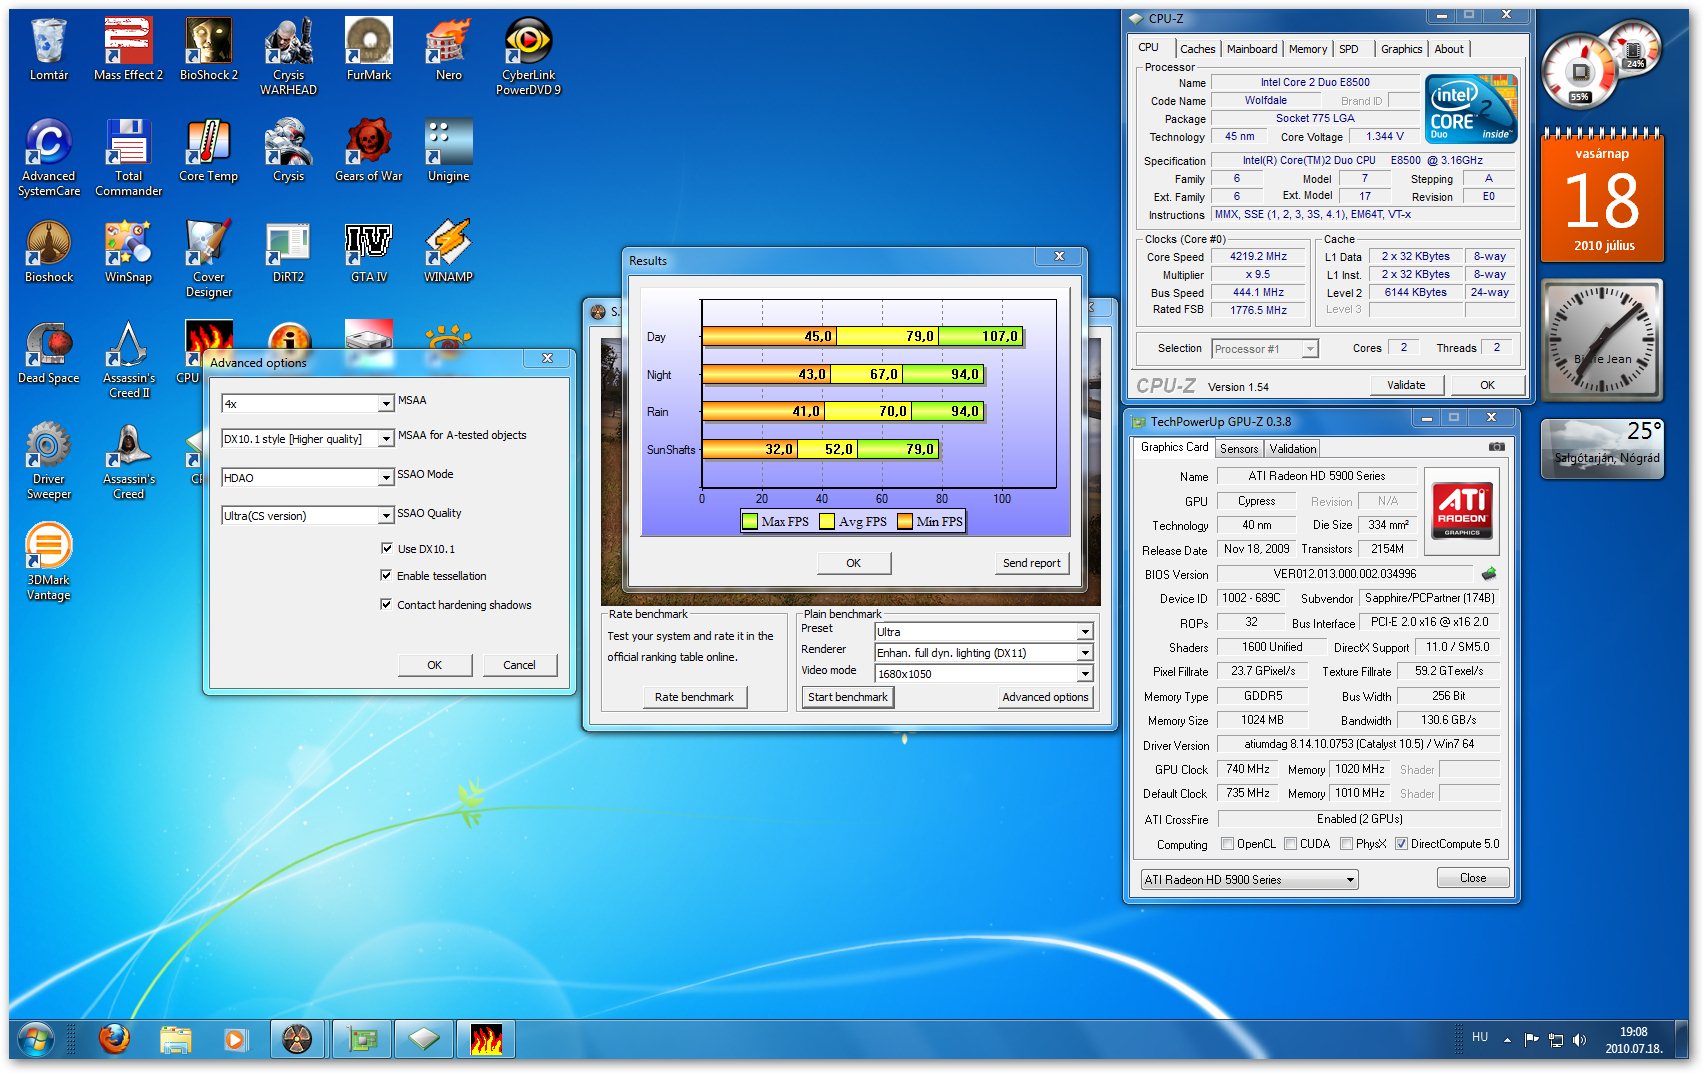Image resolution: width=1703 pixels, height=1073 pixels.
Task: Open the SSAO Mode dropdown
Action: (308, 478)
